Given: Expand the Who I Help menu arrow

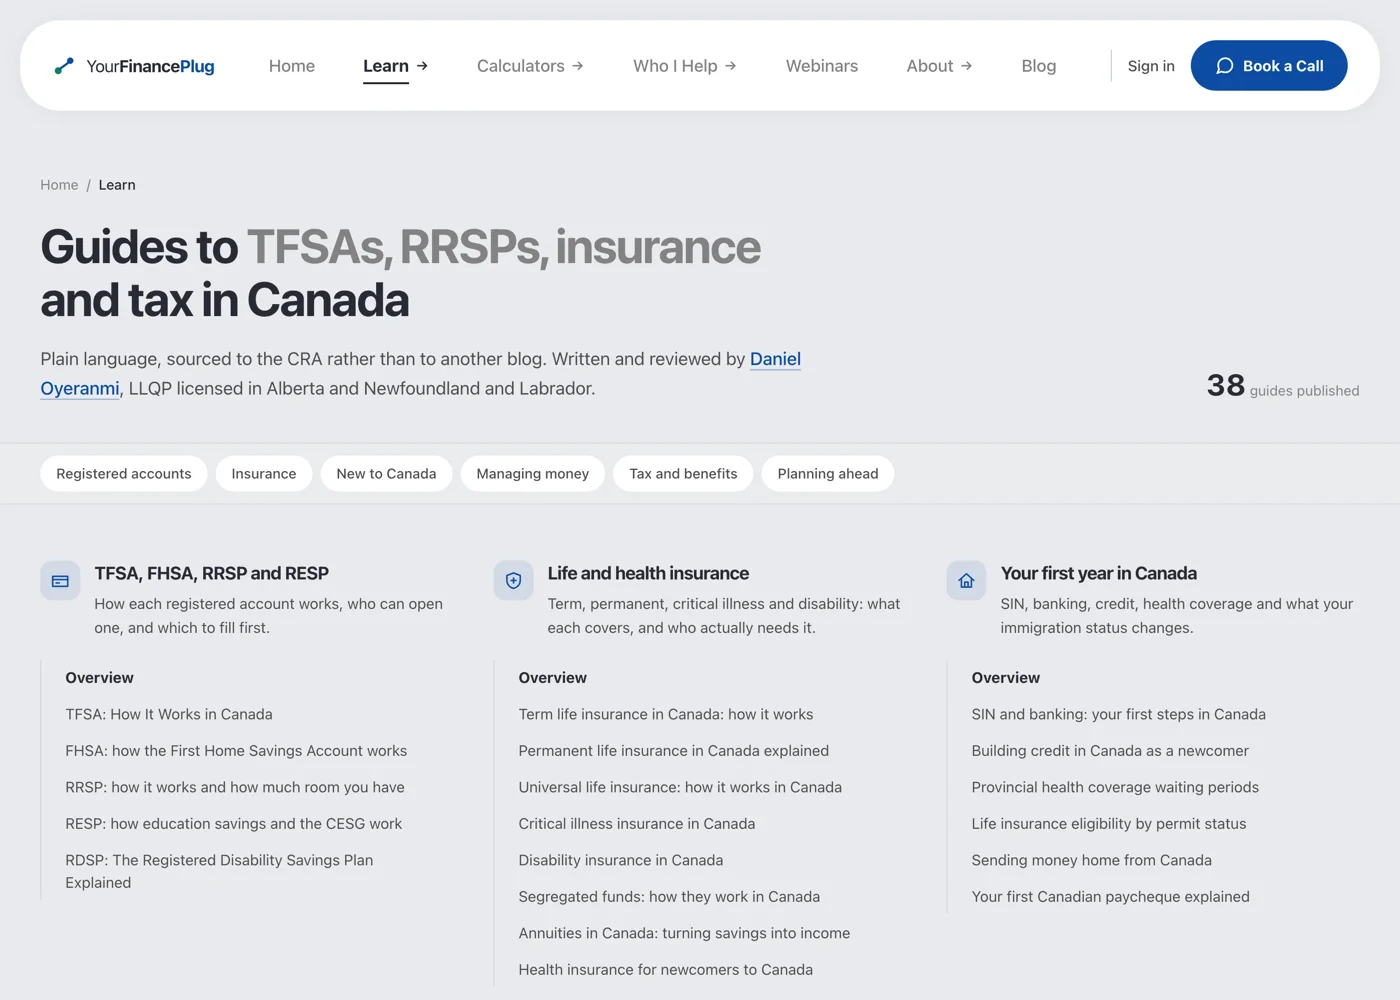Looking at the screenshot, I should click(731, 66).
